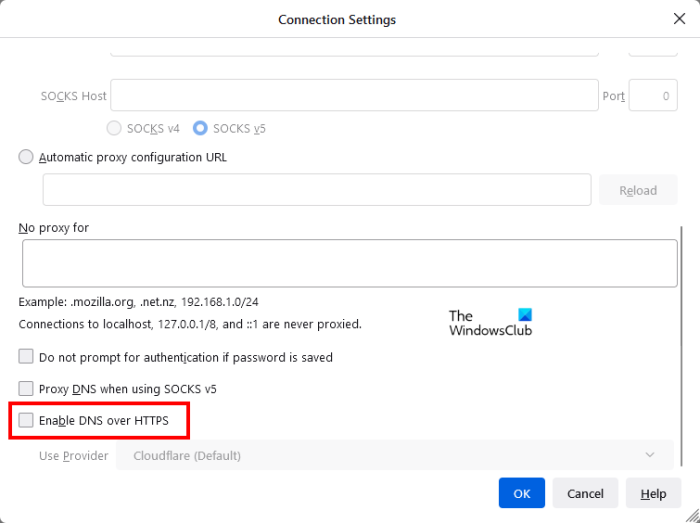Click the partially visible proxy field at top

click(354, 48)
